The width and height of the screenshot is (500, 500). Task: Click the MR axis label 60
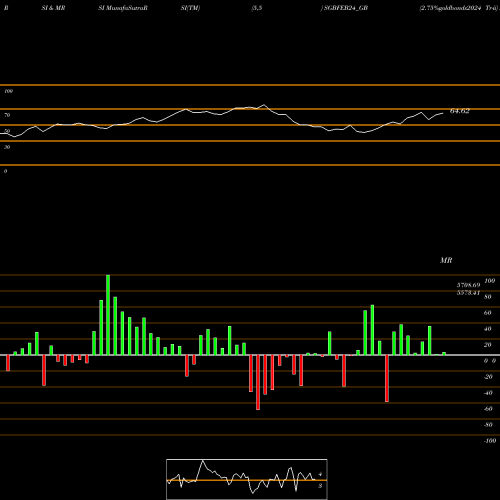pyautogui.click(x=488, y=313)
